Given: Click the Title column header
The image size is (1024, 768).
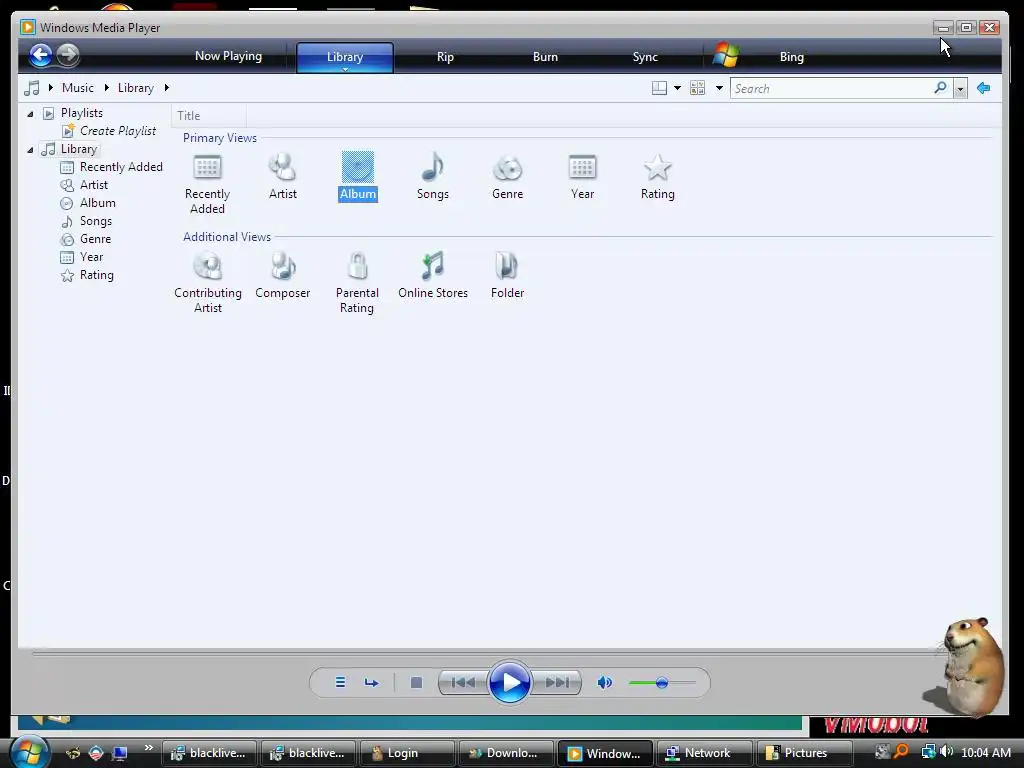Looking at the screenshot, I should pyautogui.click(x=209, y=116).
